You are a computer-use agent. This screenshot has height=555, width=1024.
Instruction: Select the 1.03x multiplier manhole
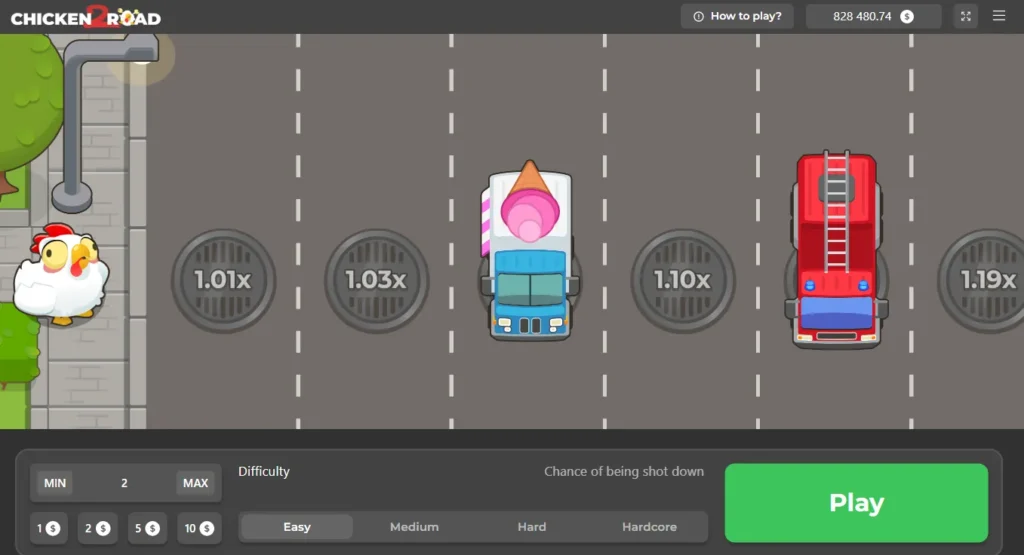pyautogui.click(x=376, y=281)
